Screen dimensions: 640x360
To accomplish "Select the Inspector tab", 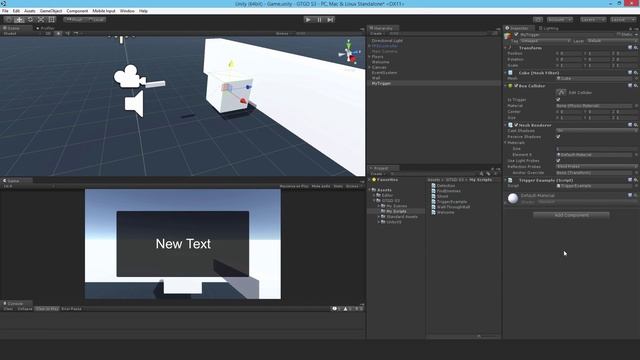I will pos(518,28).
